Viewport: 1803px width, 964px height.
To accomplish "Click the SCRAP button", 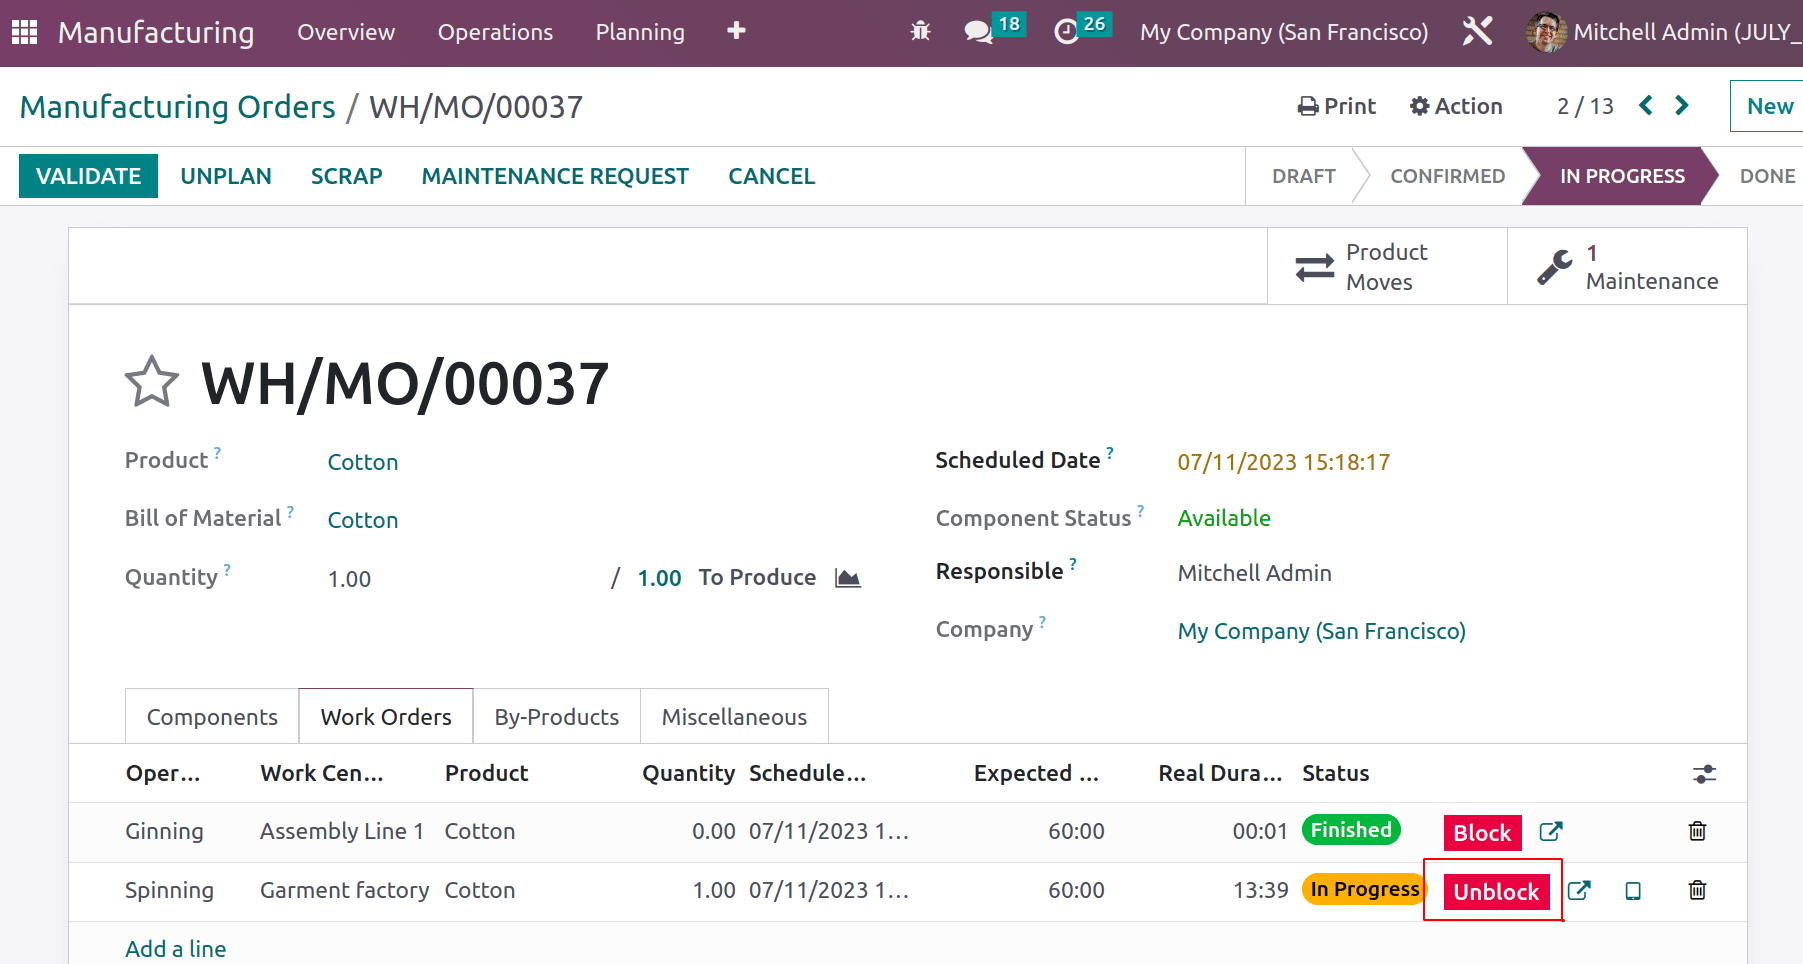I will click(x=346, y=176).
